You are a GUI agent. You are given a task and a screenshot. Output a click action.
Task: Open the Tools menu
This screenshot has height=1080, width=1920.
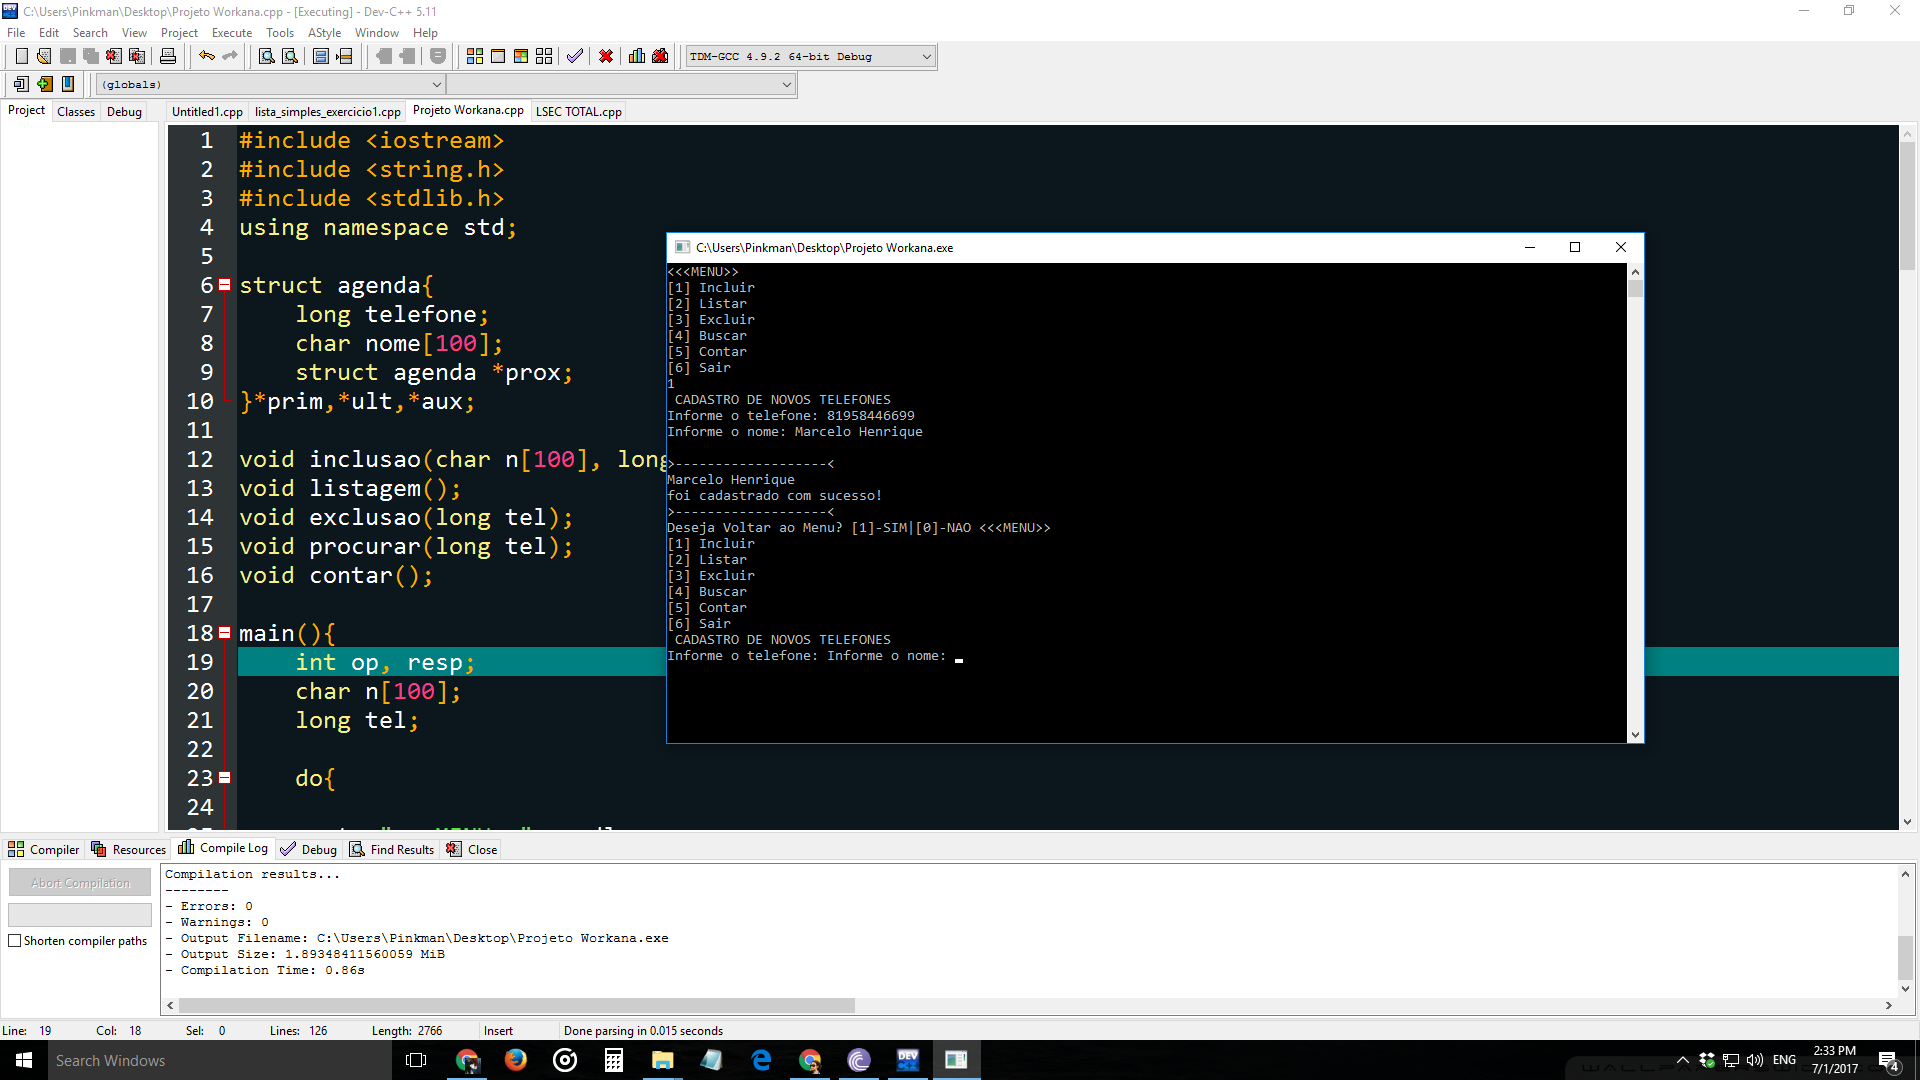pyautogui.click(x=280, y=32)
